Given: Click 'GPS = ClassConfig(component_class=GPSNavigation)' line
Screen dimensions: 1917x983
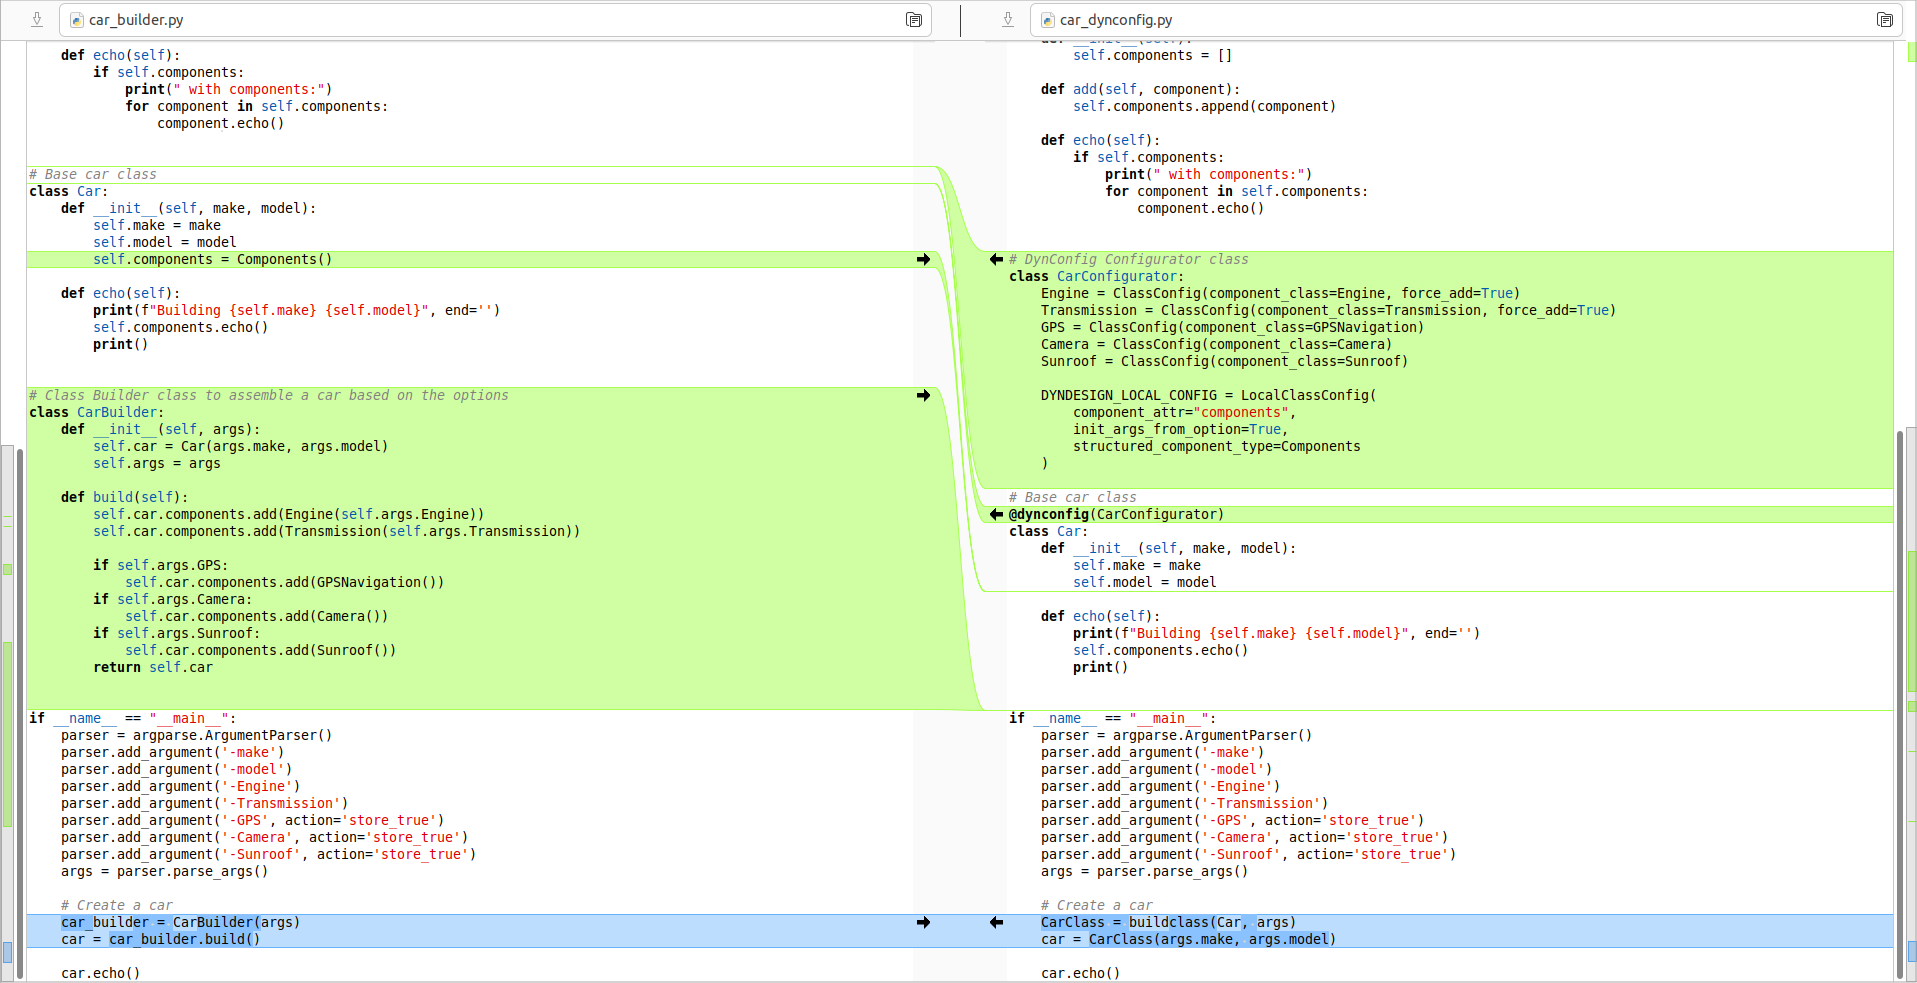Looking at the screenshot, I should tap(1232, 327).
